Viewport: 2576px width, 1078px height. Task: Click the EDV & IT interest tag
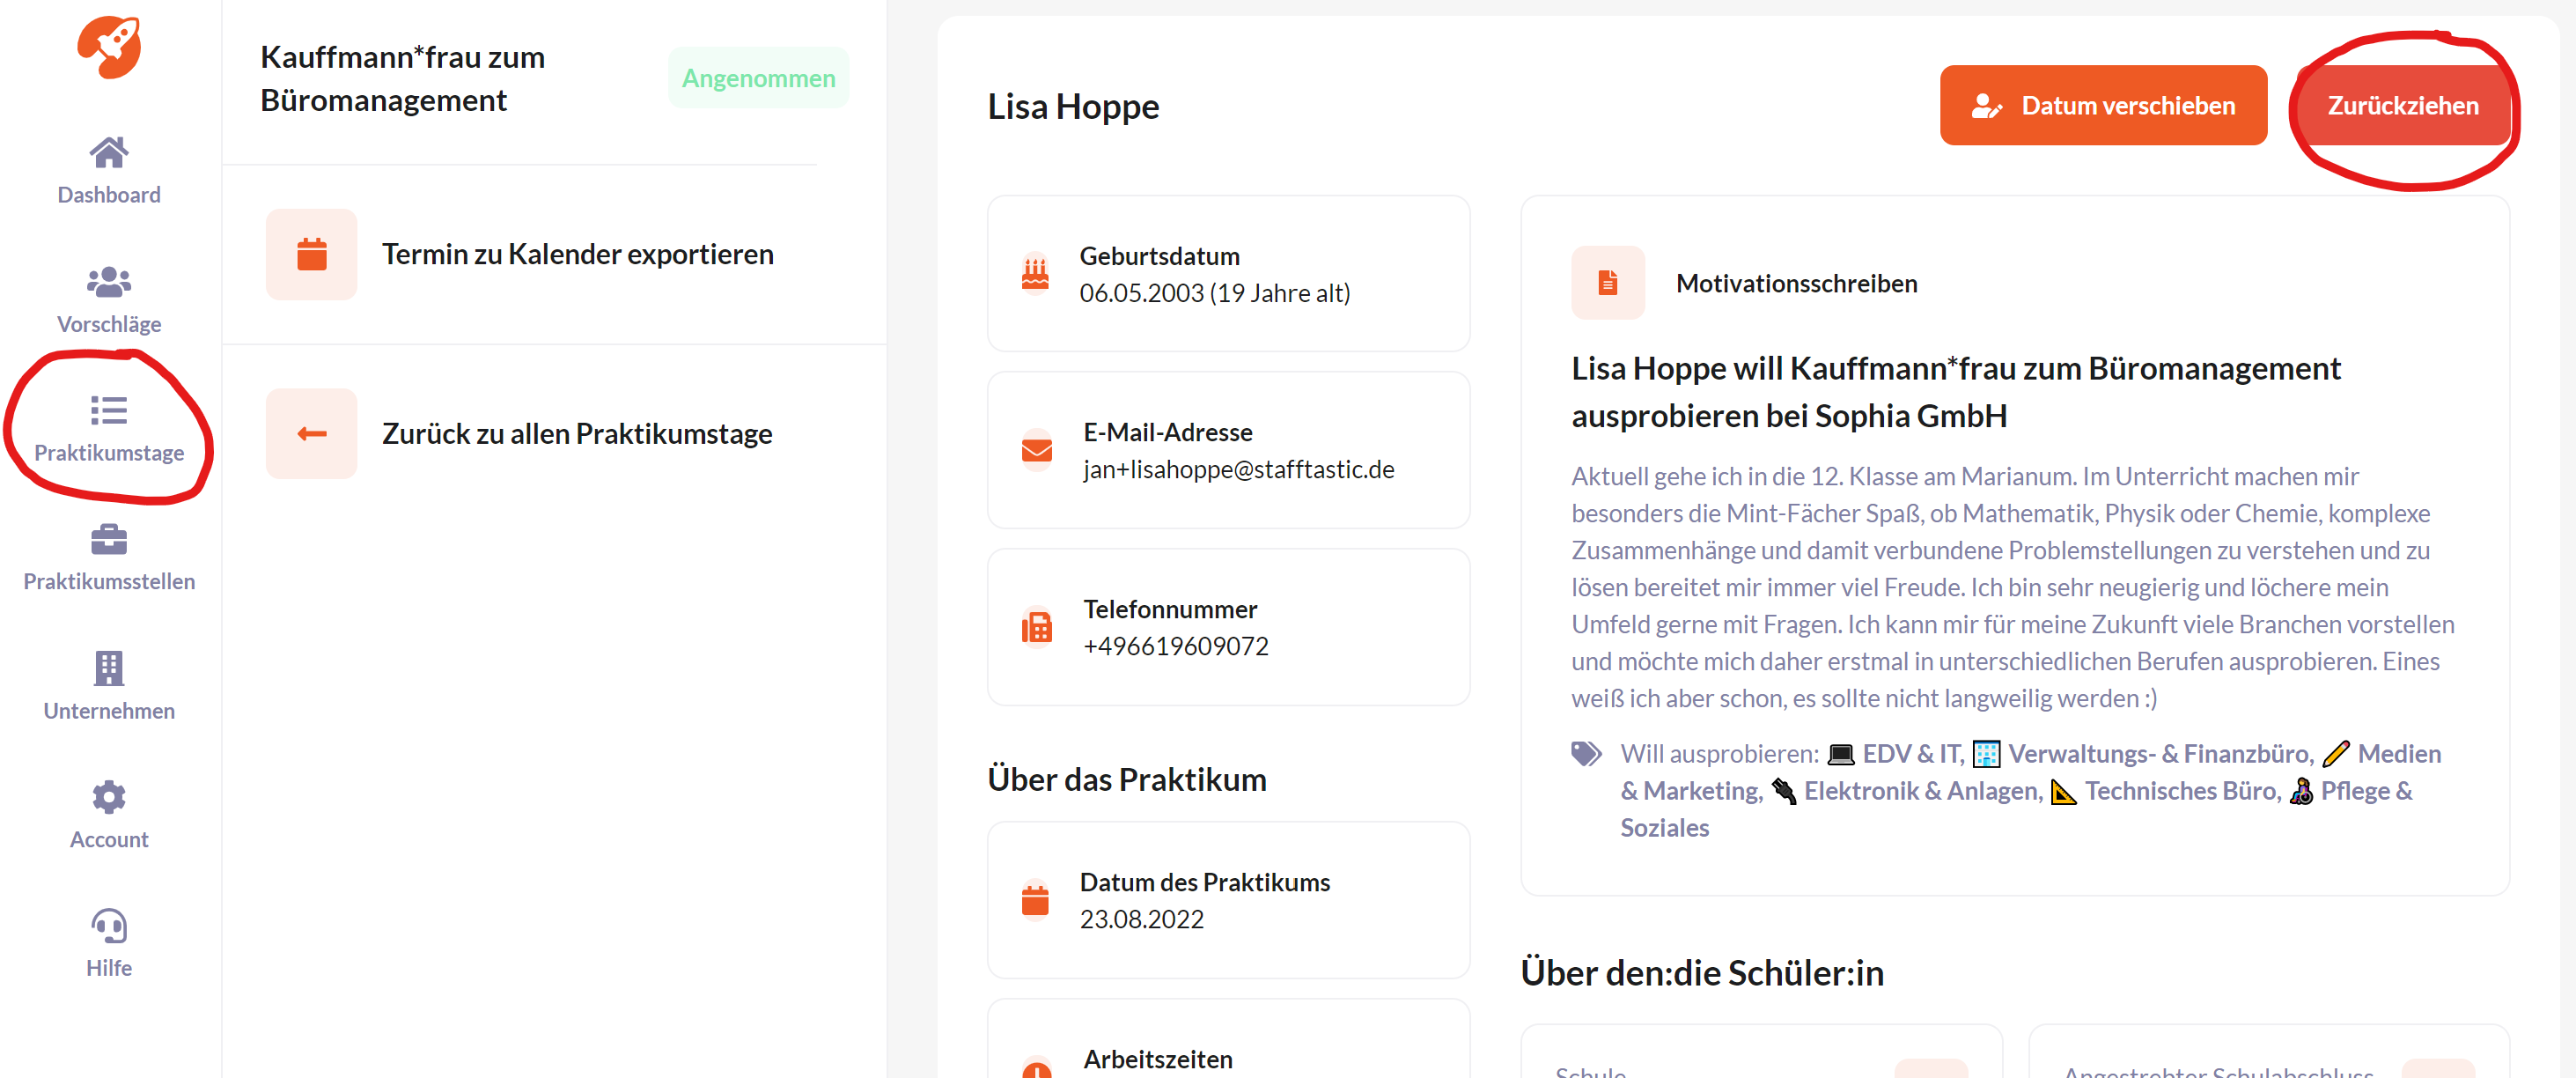[x=1895, y=753]
